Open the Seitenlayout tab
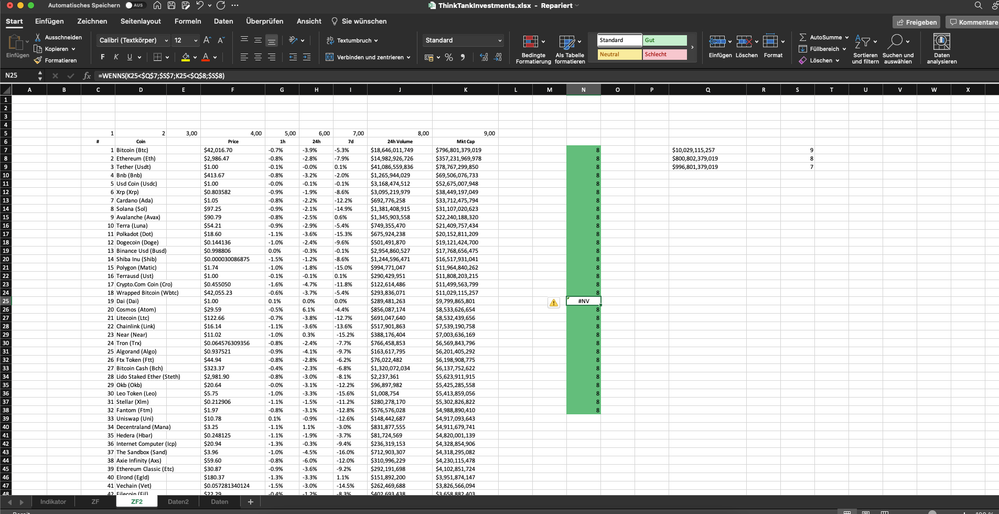The image size is (999, 514). click(140, 21)
